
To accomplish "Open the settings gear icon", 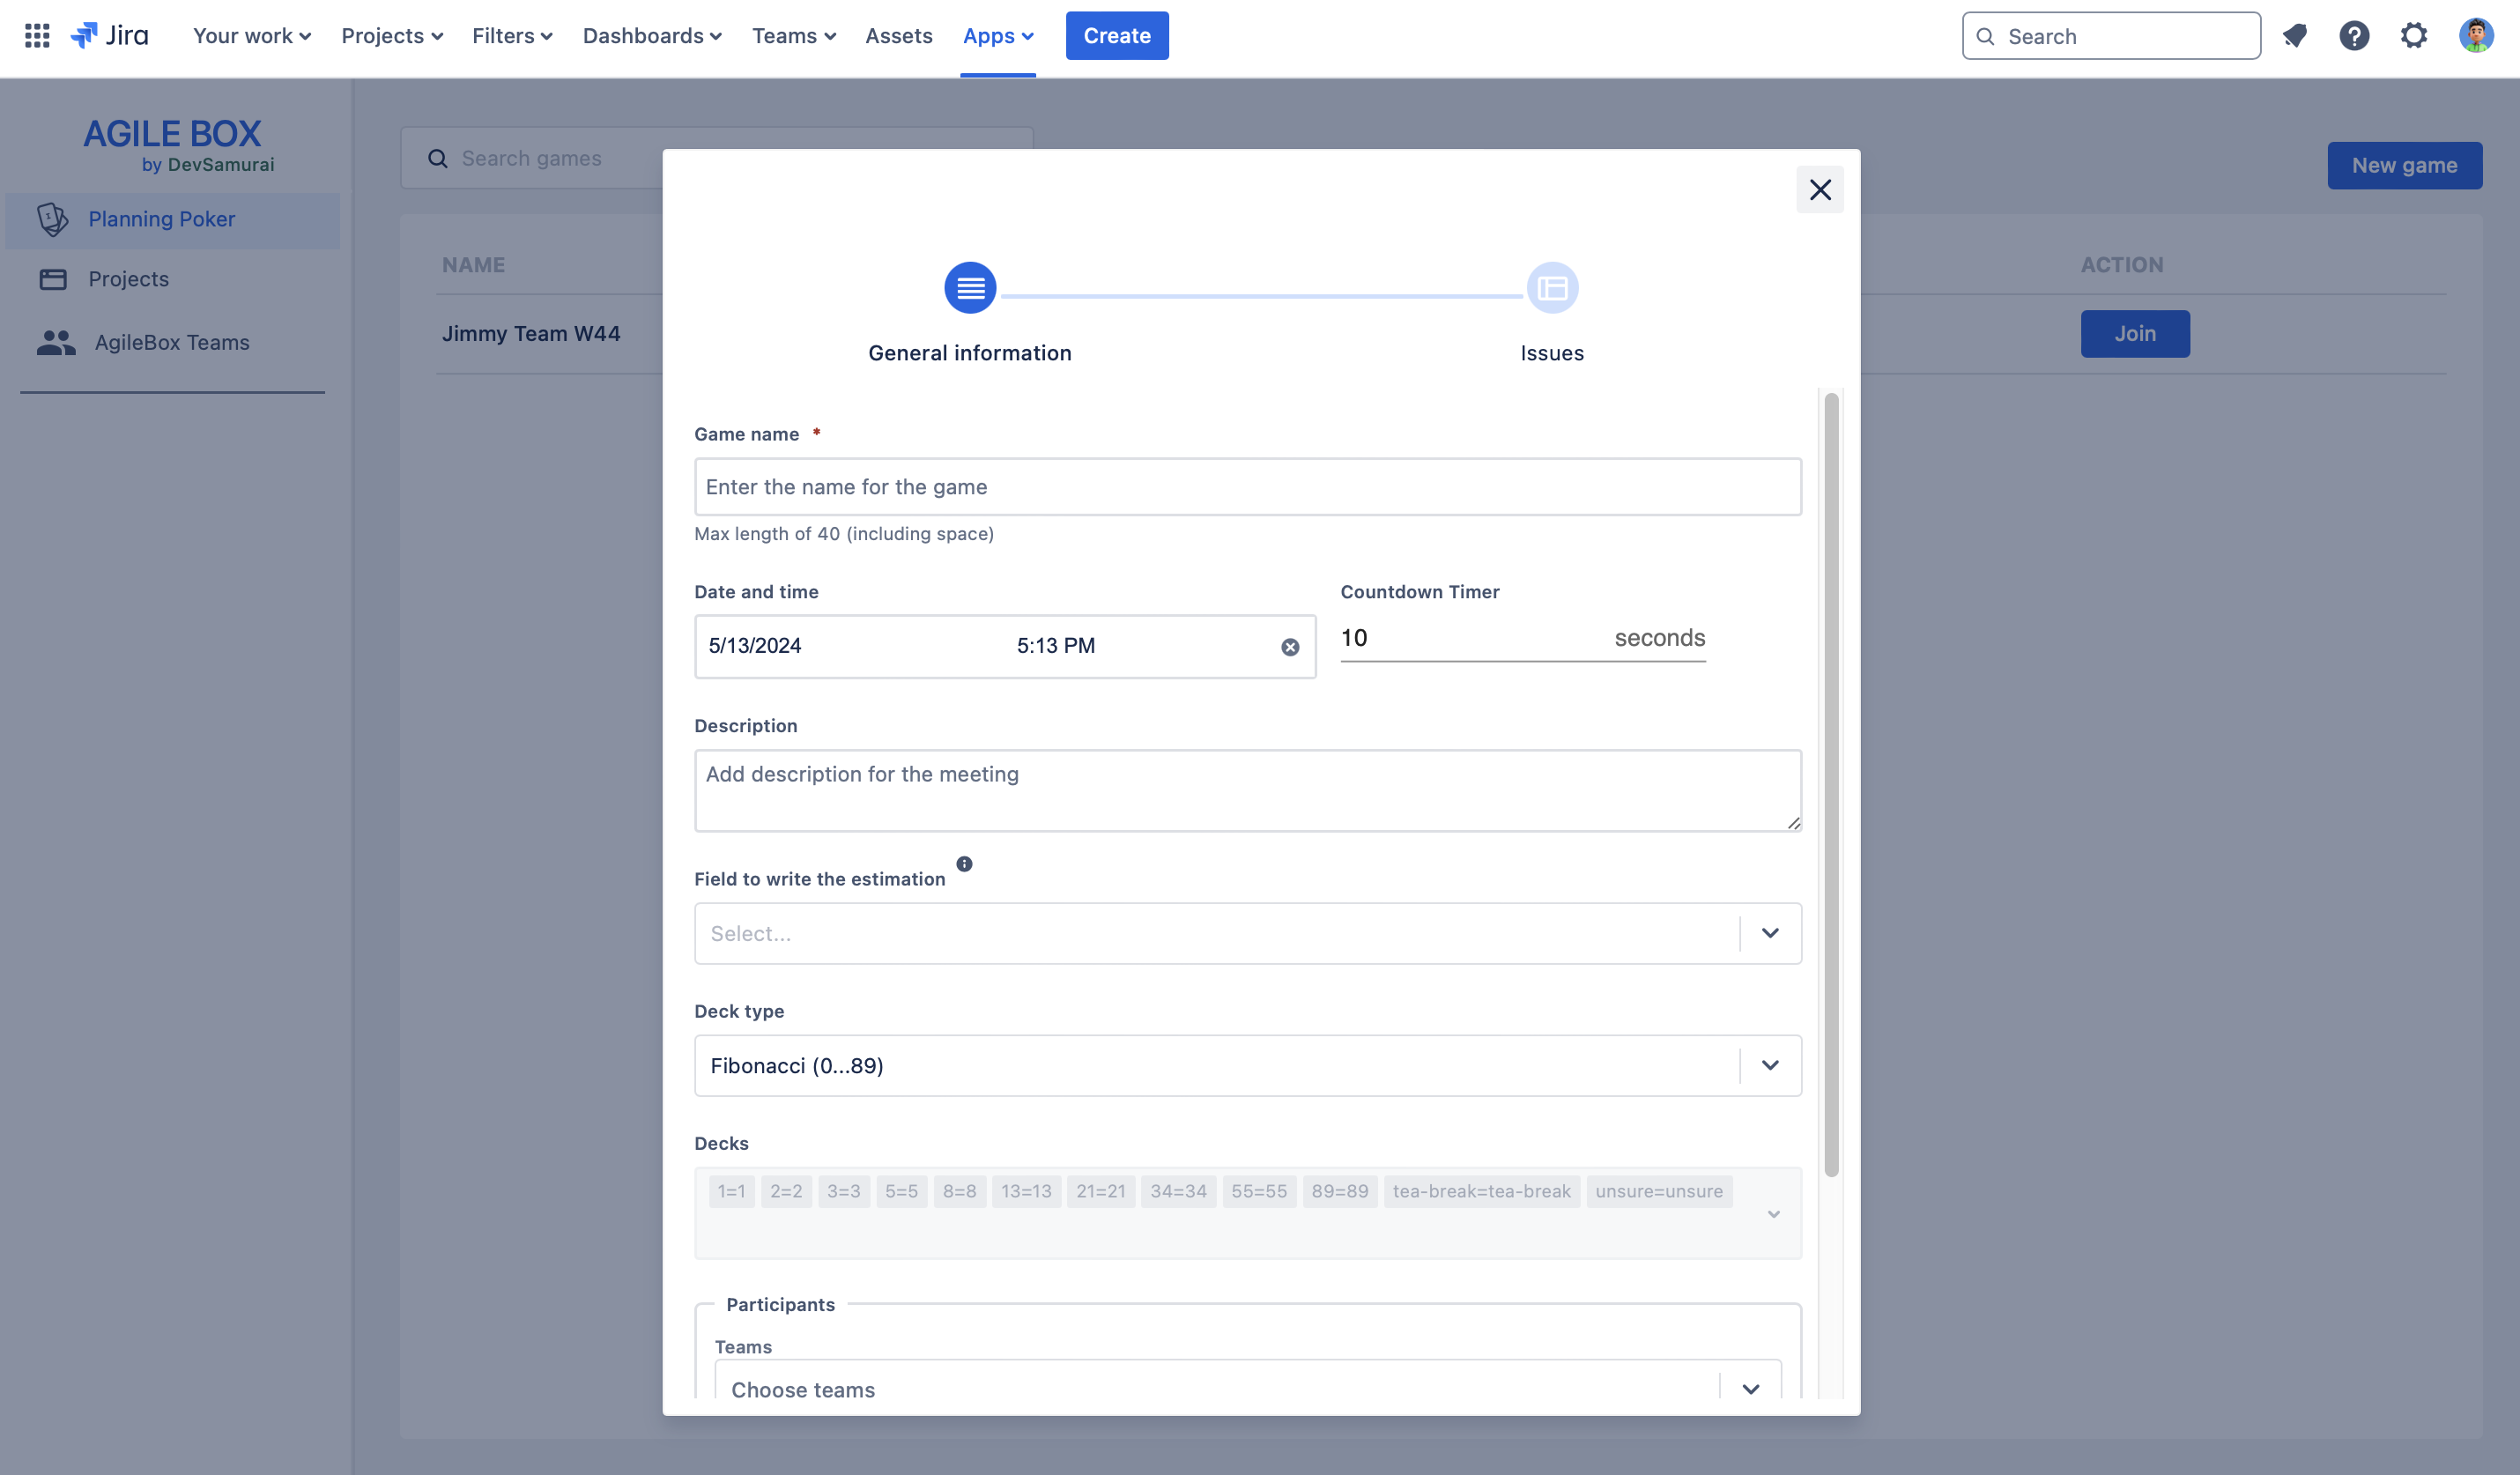I will click(2414, 36).
